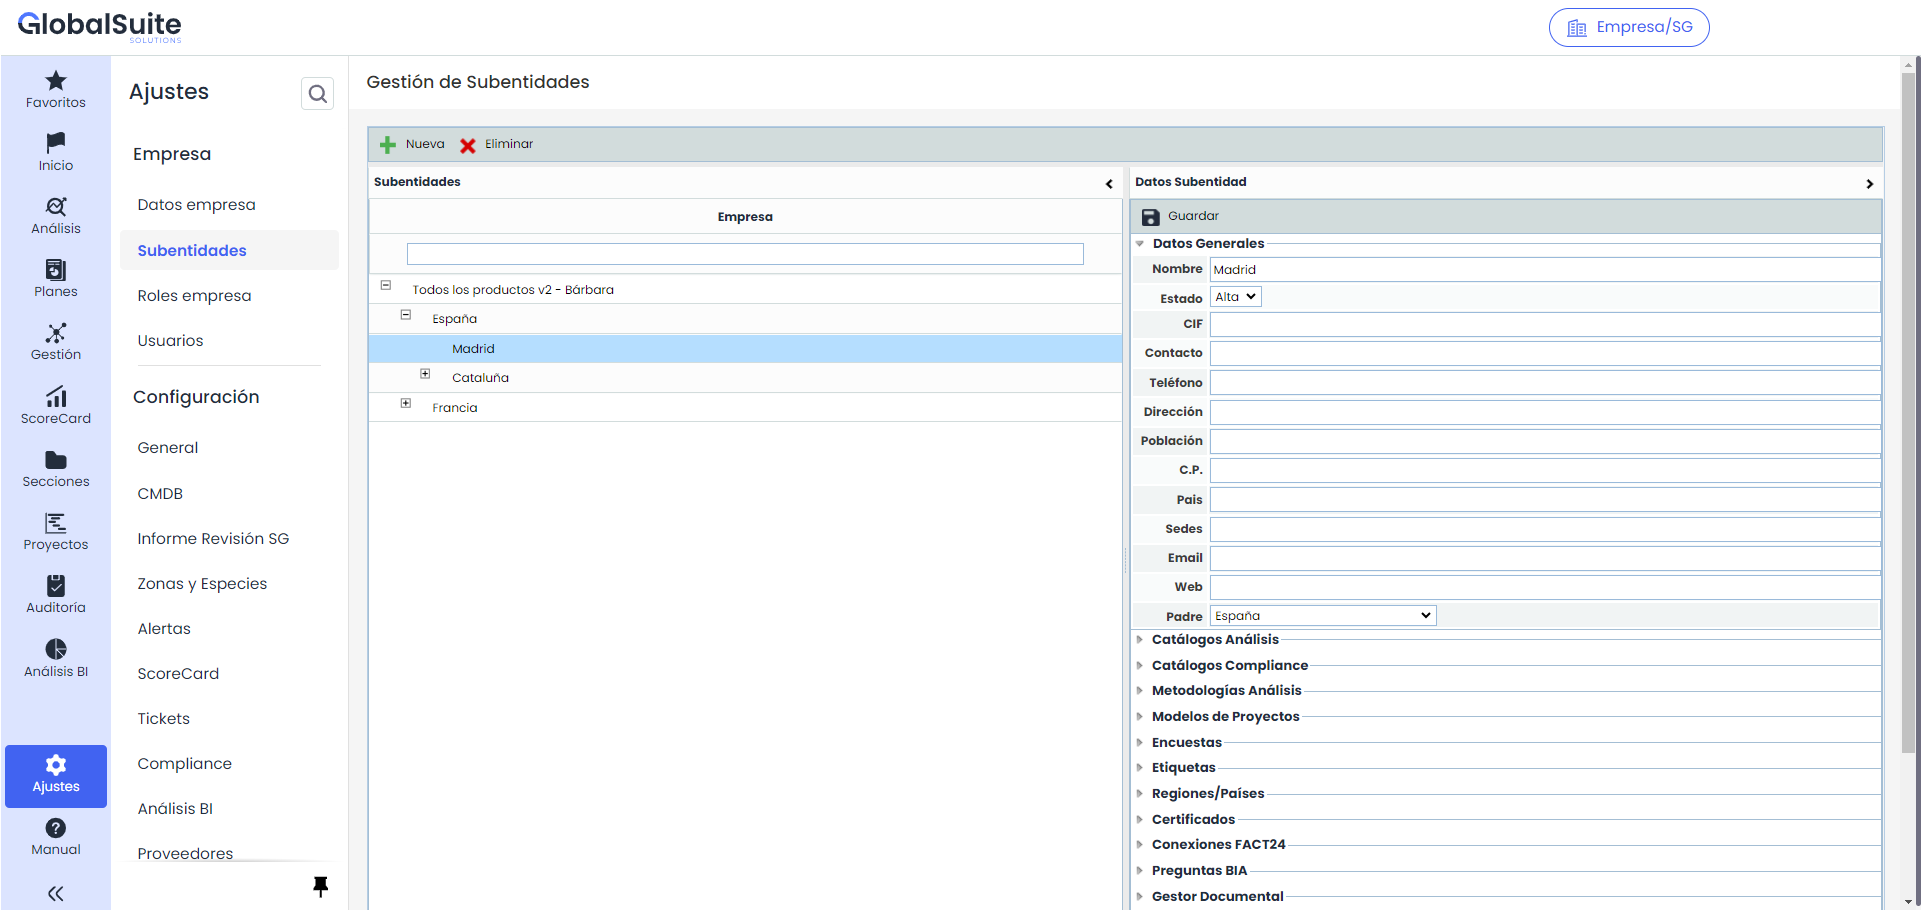
Task: Open Favoritos star icon in sidebar
Action: coord(56,81)
